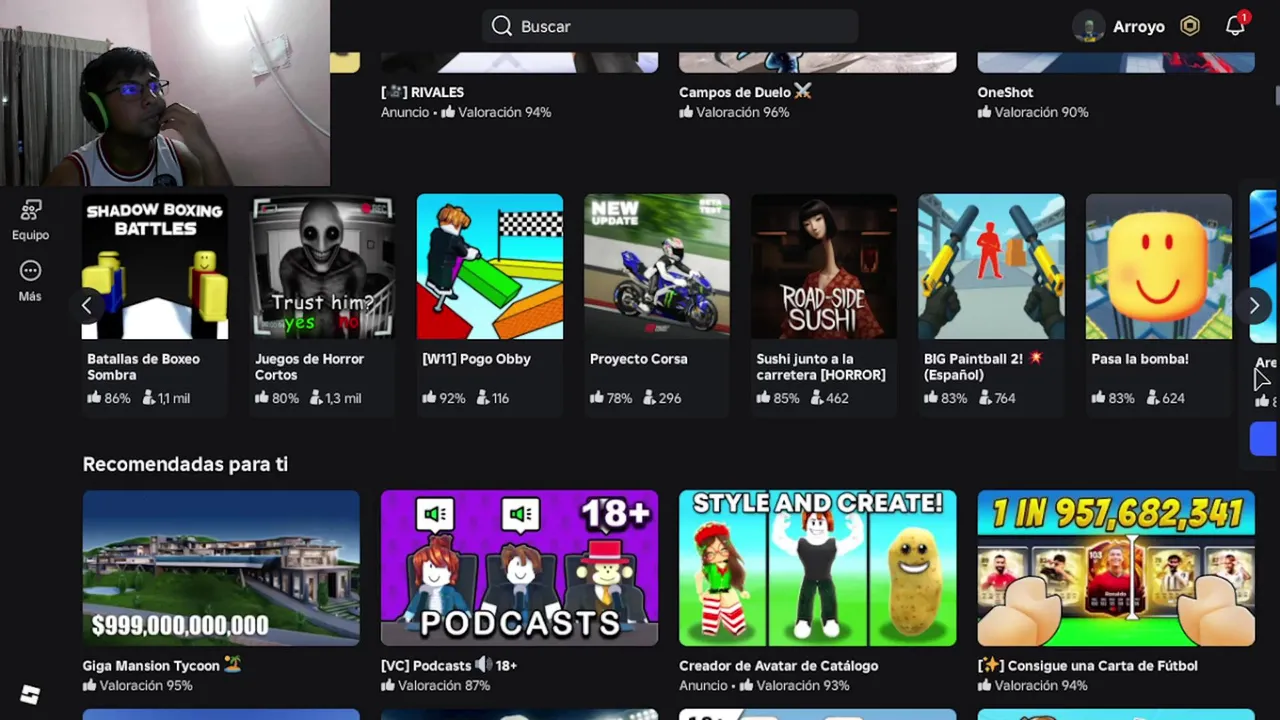Open Road-Side Sushi thumbnail

pos(824,267)
